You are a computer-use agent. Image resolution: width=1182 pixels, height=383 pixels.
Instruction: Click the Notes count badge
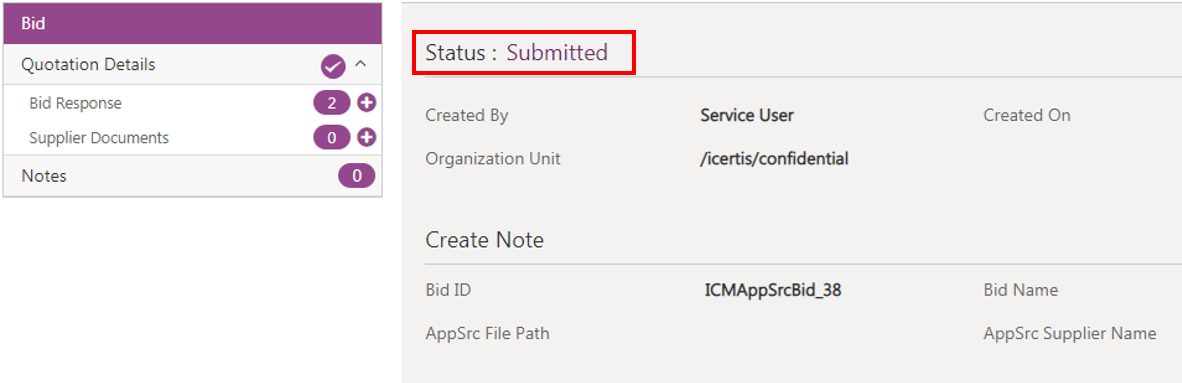pos(357,176)
